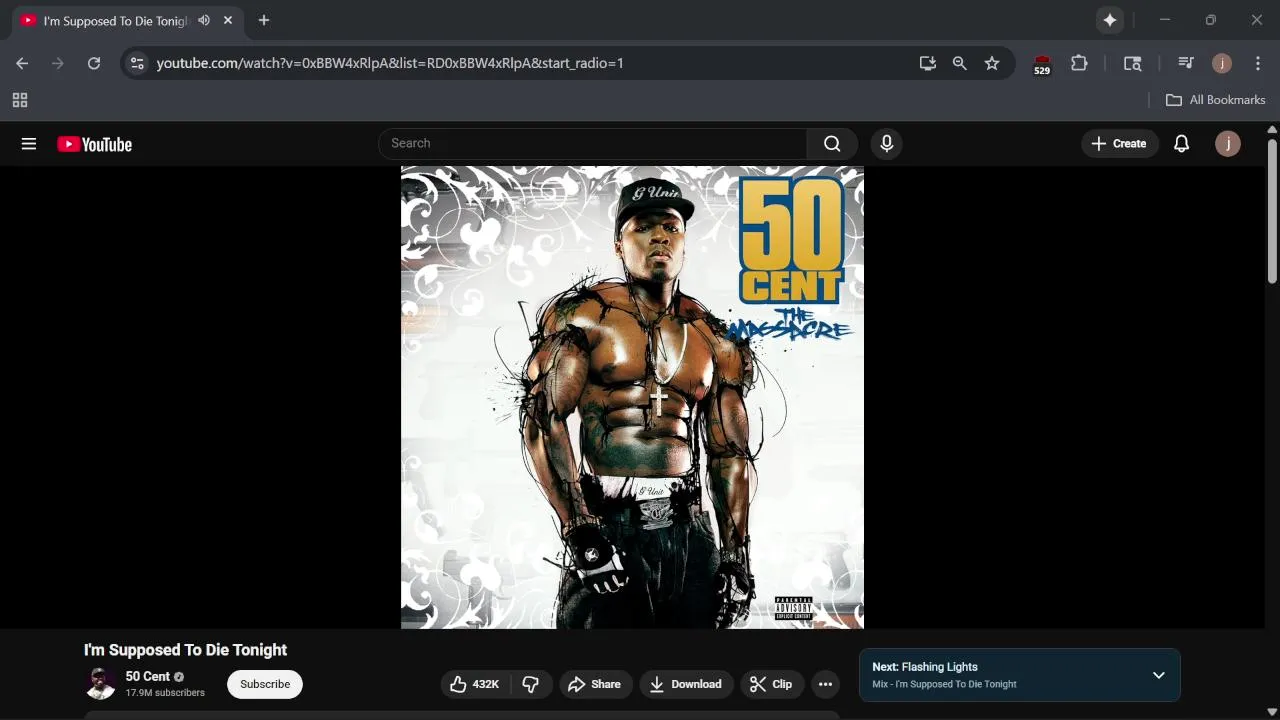Viewport: 1280px width, 720px height.
Task: Subscribe to 50 Cent channel
Action: point(265,684)
